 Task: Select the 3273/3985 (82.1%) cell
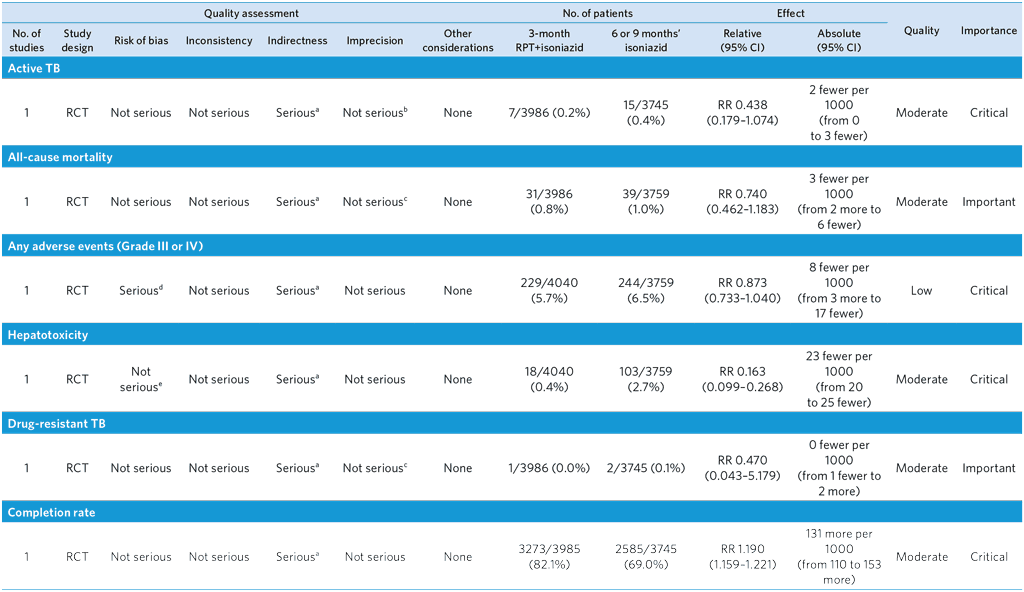tap(549, 557)
